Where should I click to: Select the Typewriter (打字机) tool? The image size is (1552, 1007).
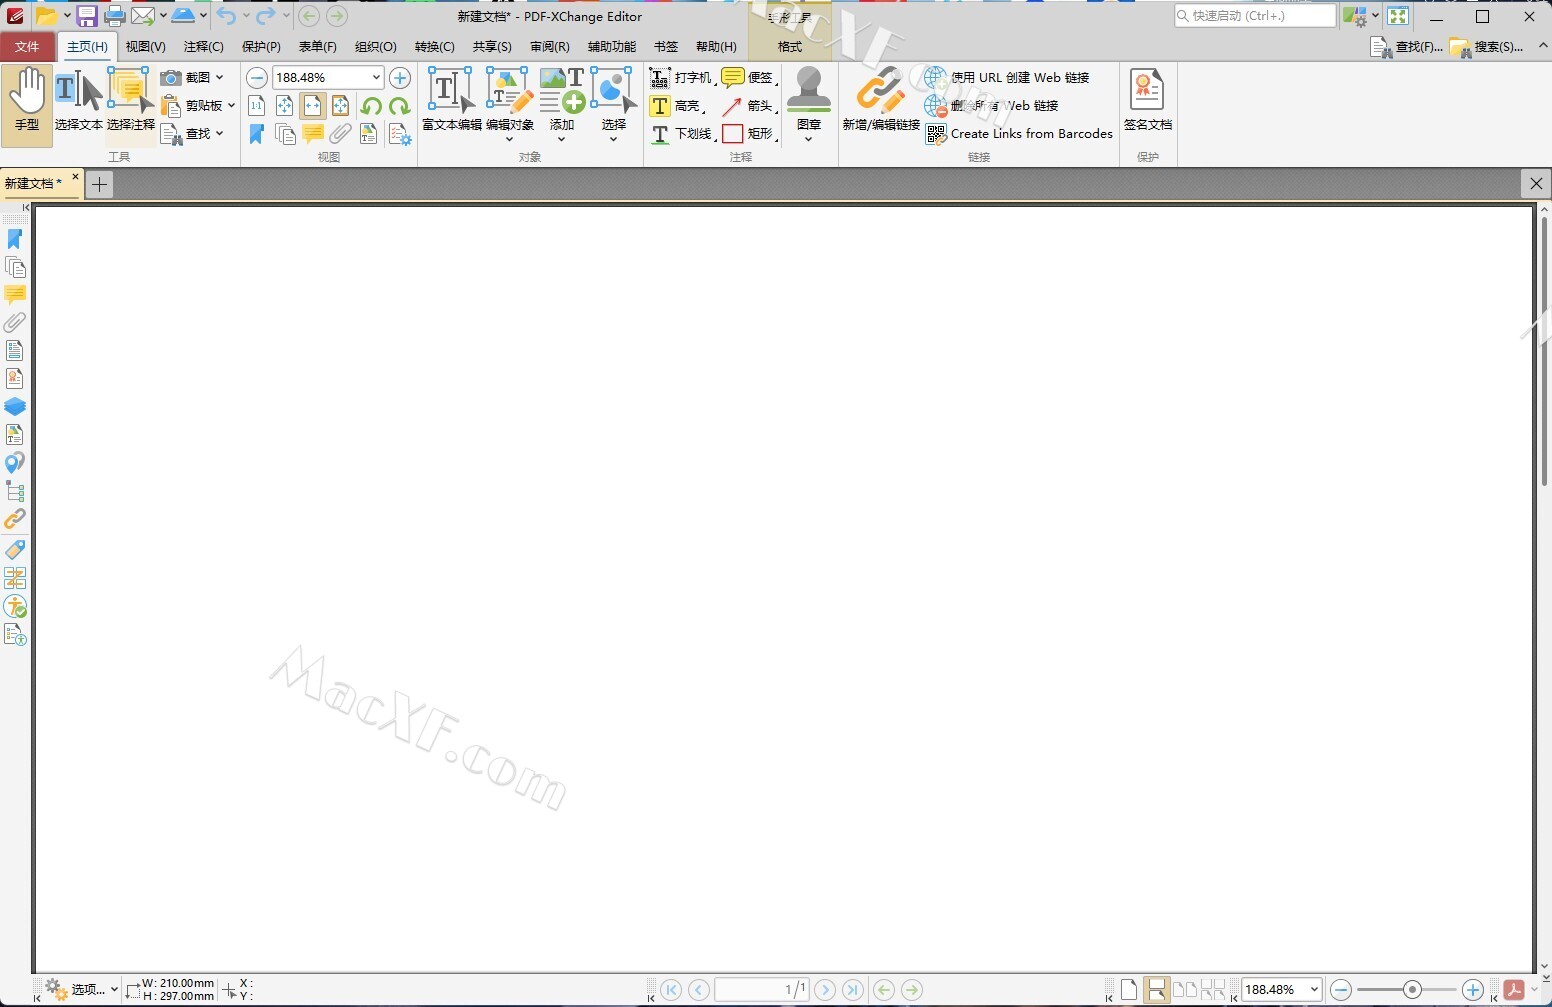tap(680, 77)
